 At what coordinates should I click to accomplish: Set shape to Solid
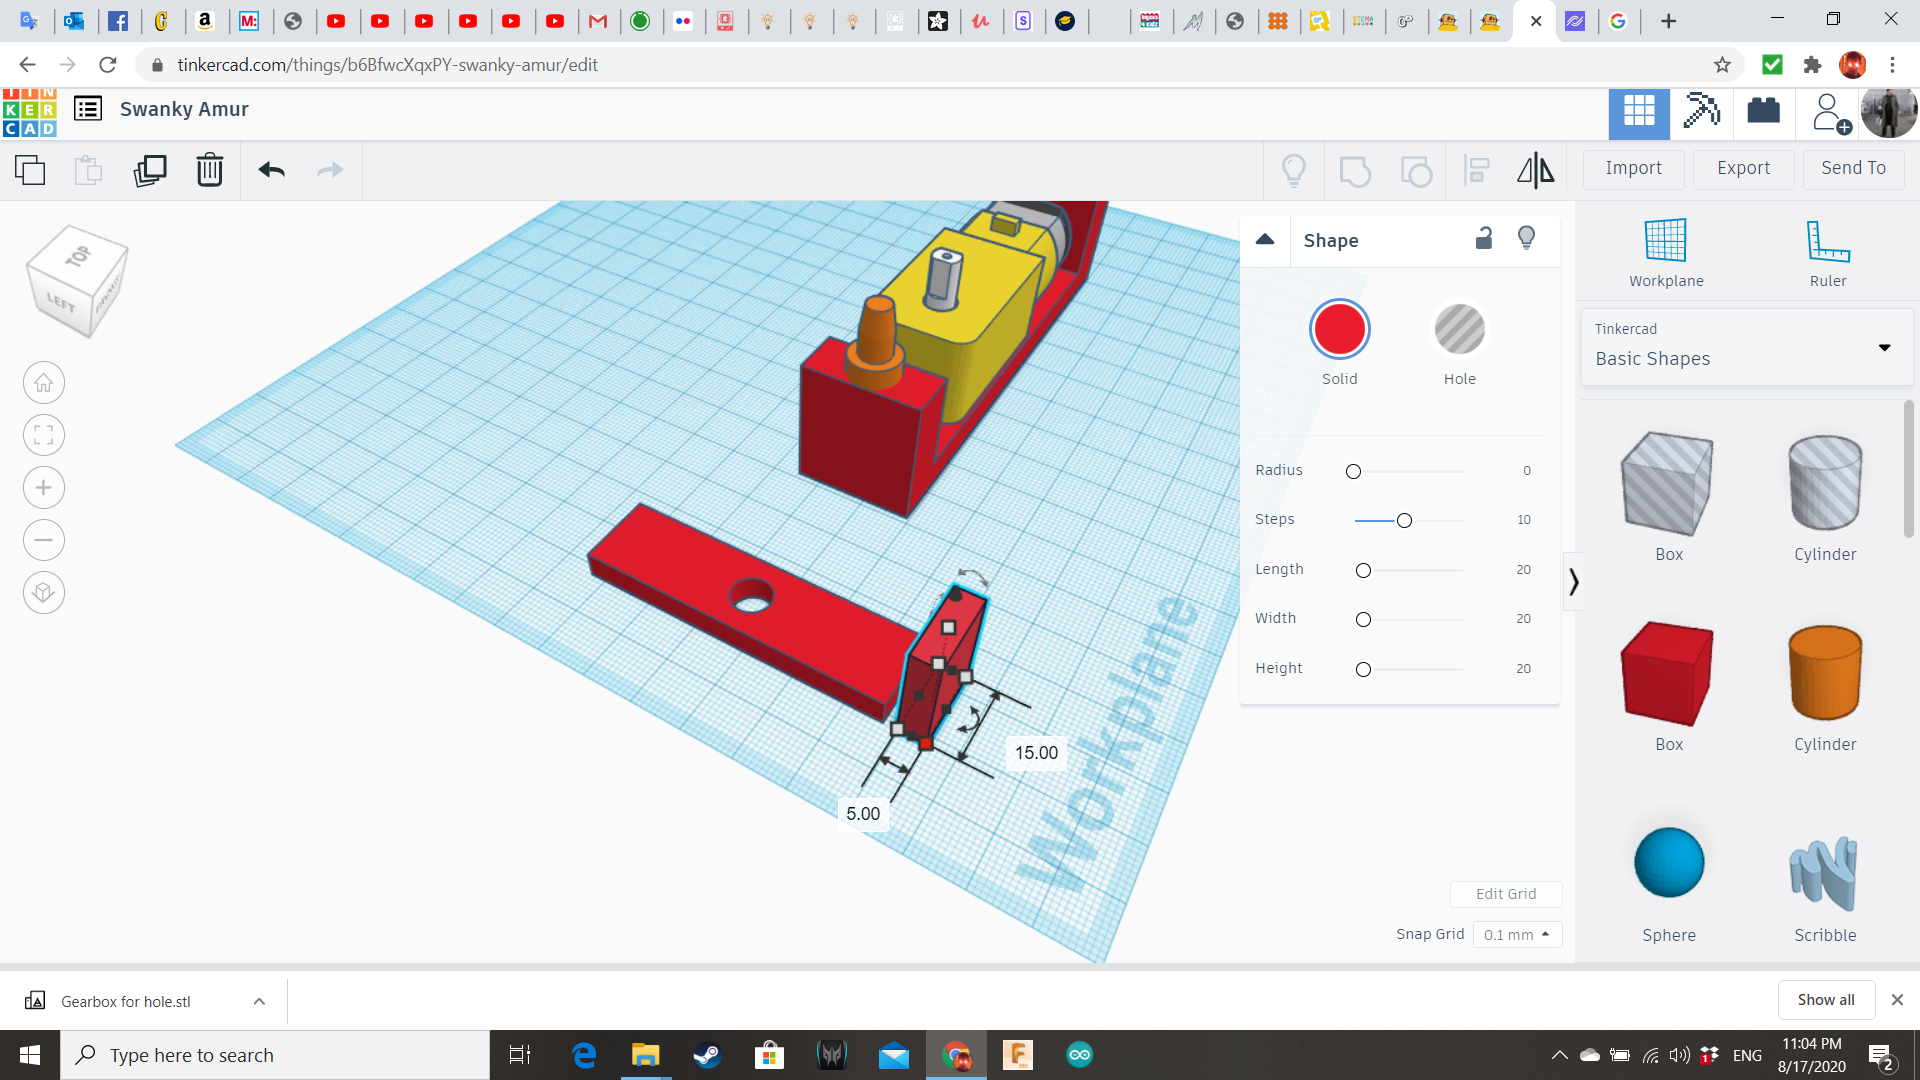tap(1339, 330)
